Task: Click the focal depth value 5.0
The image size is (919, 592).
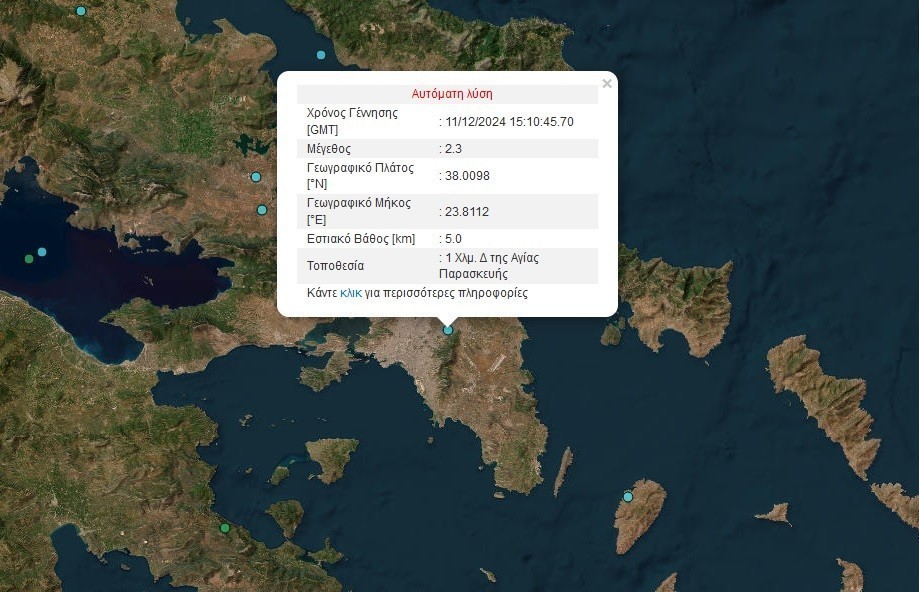Action: (453, 238)
